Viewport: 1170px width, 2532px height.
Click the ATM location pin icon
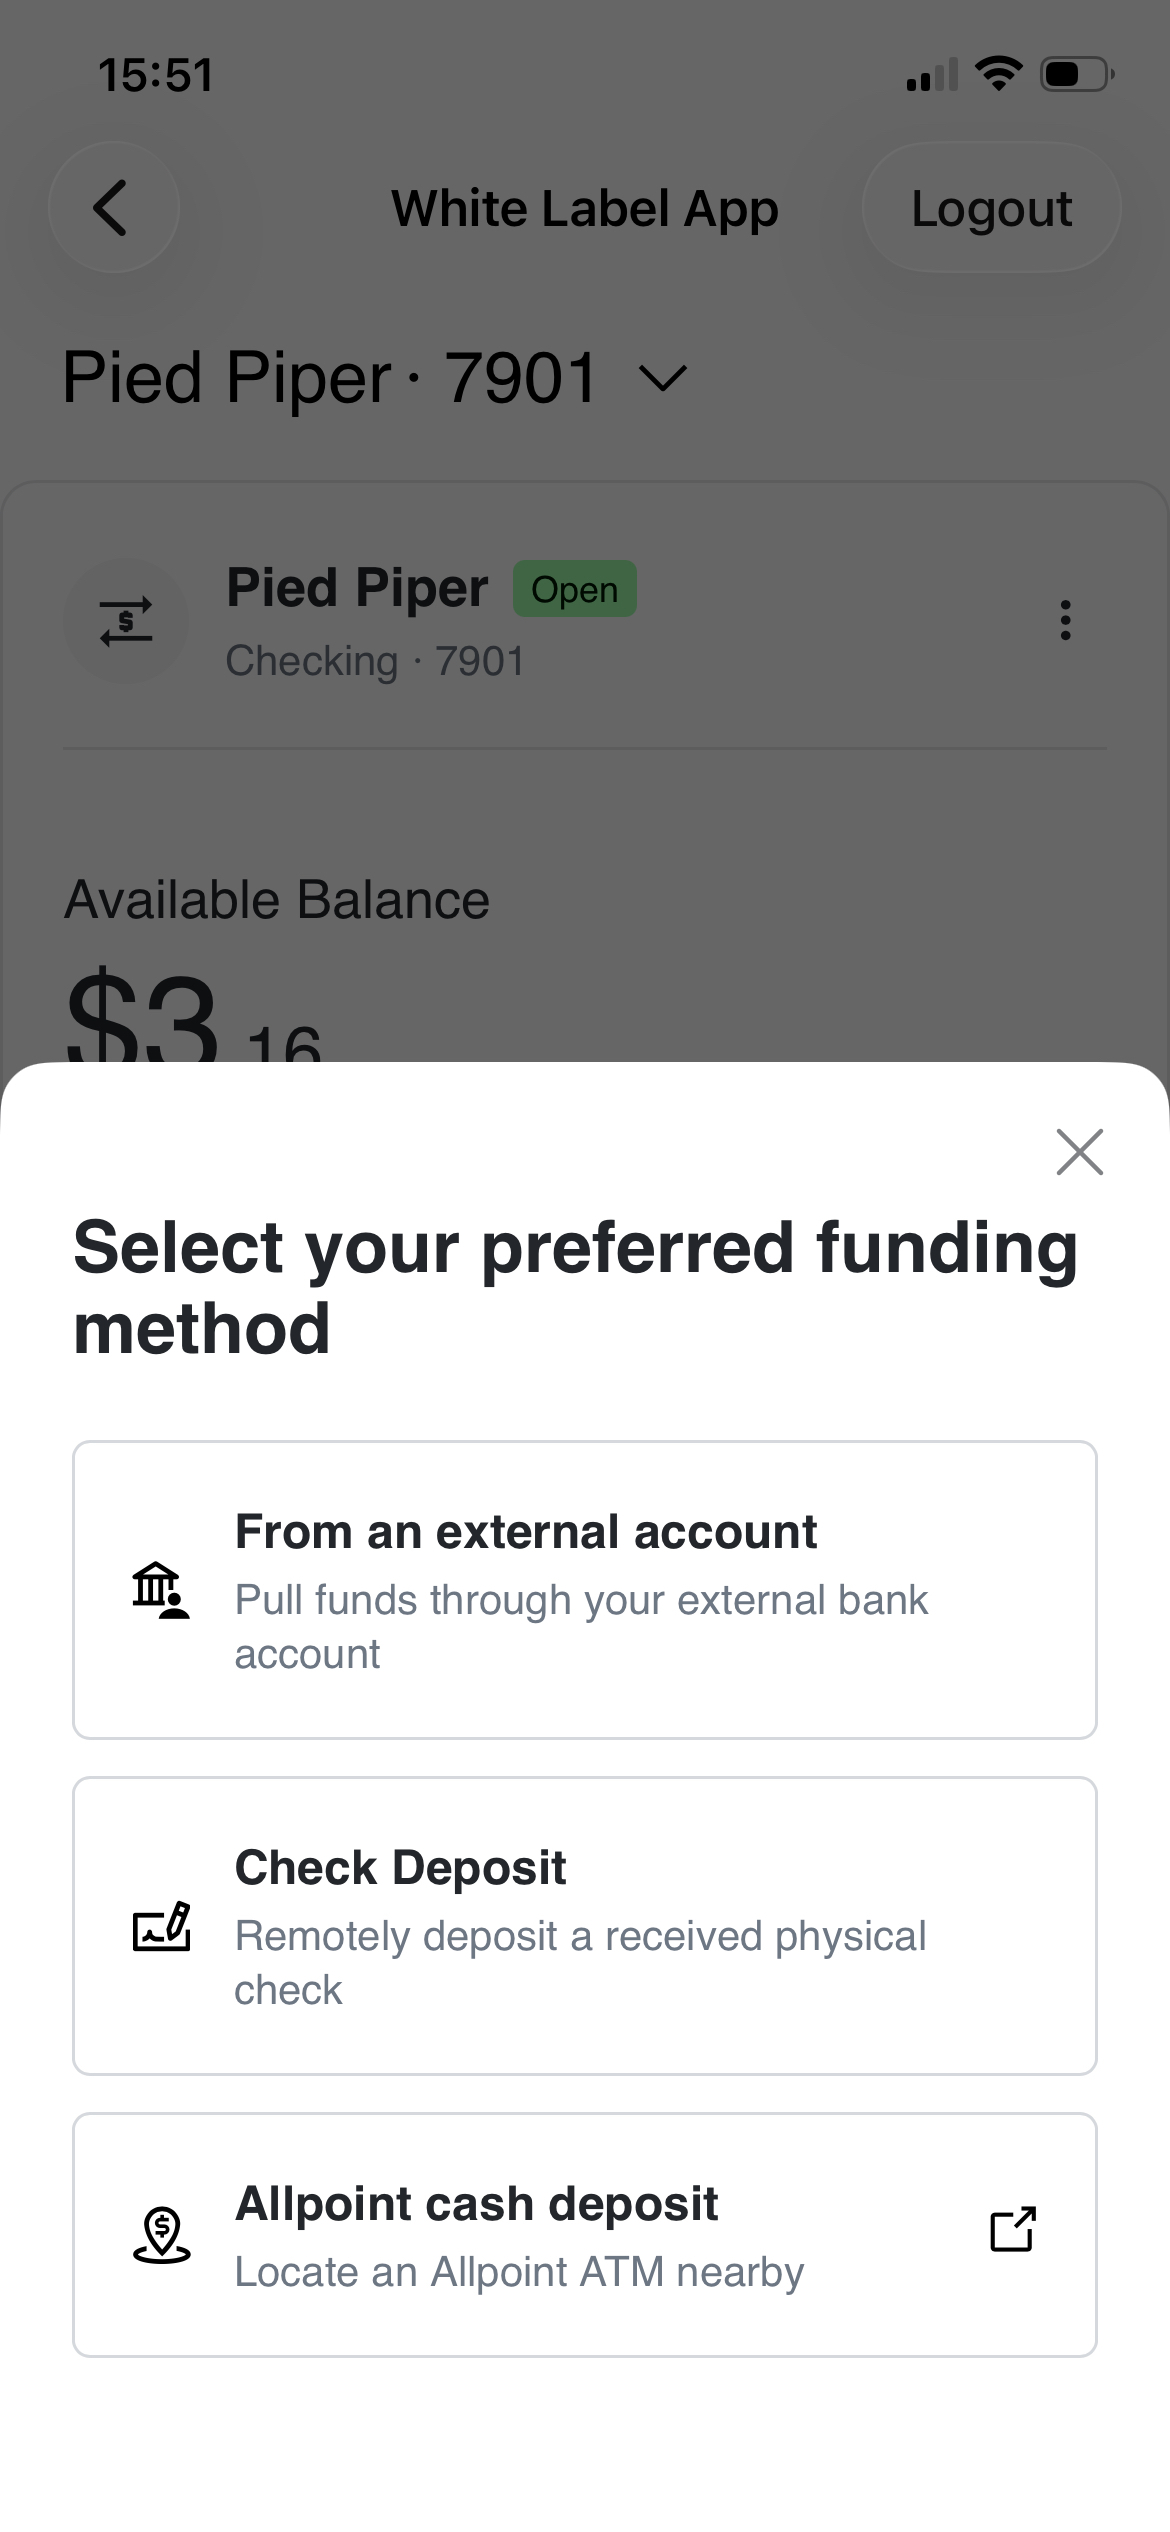pos(161,2234)
